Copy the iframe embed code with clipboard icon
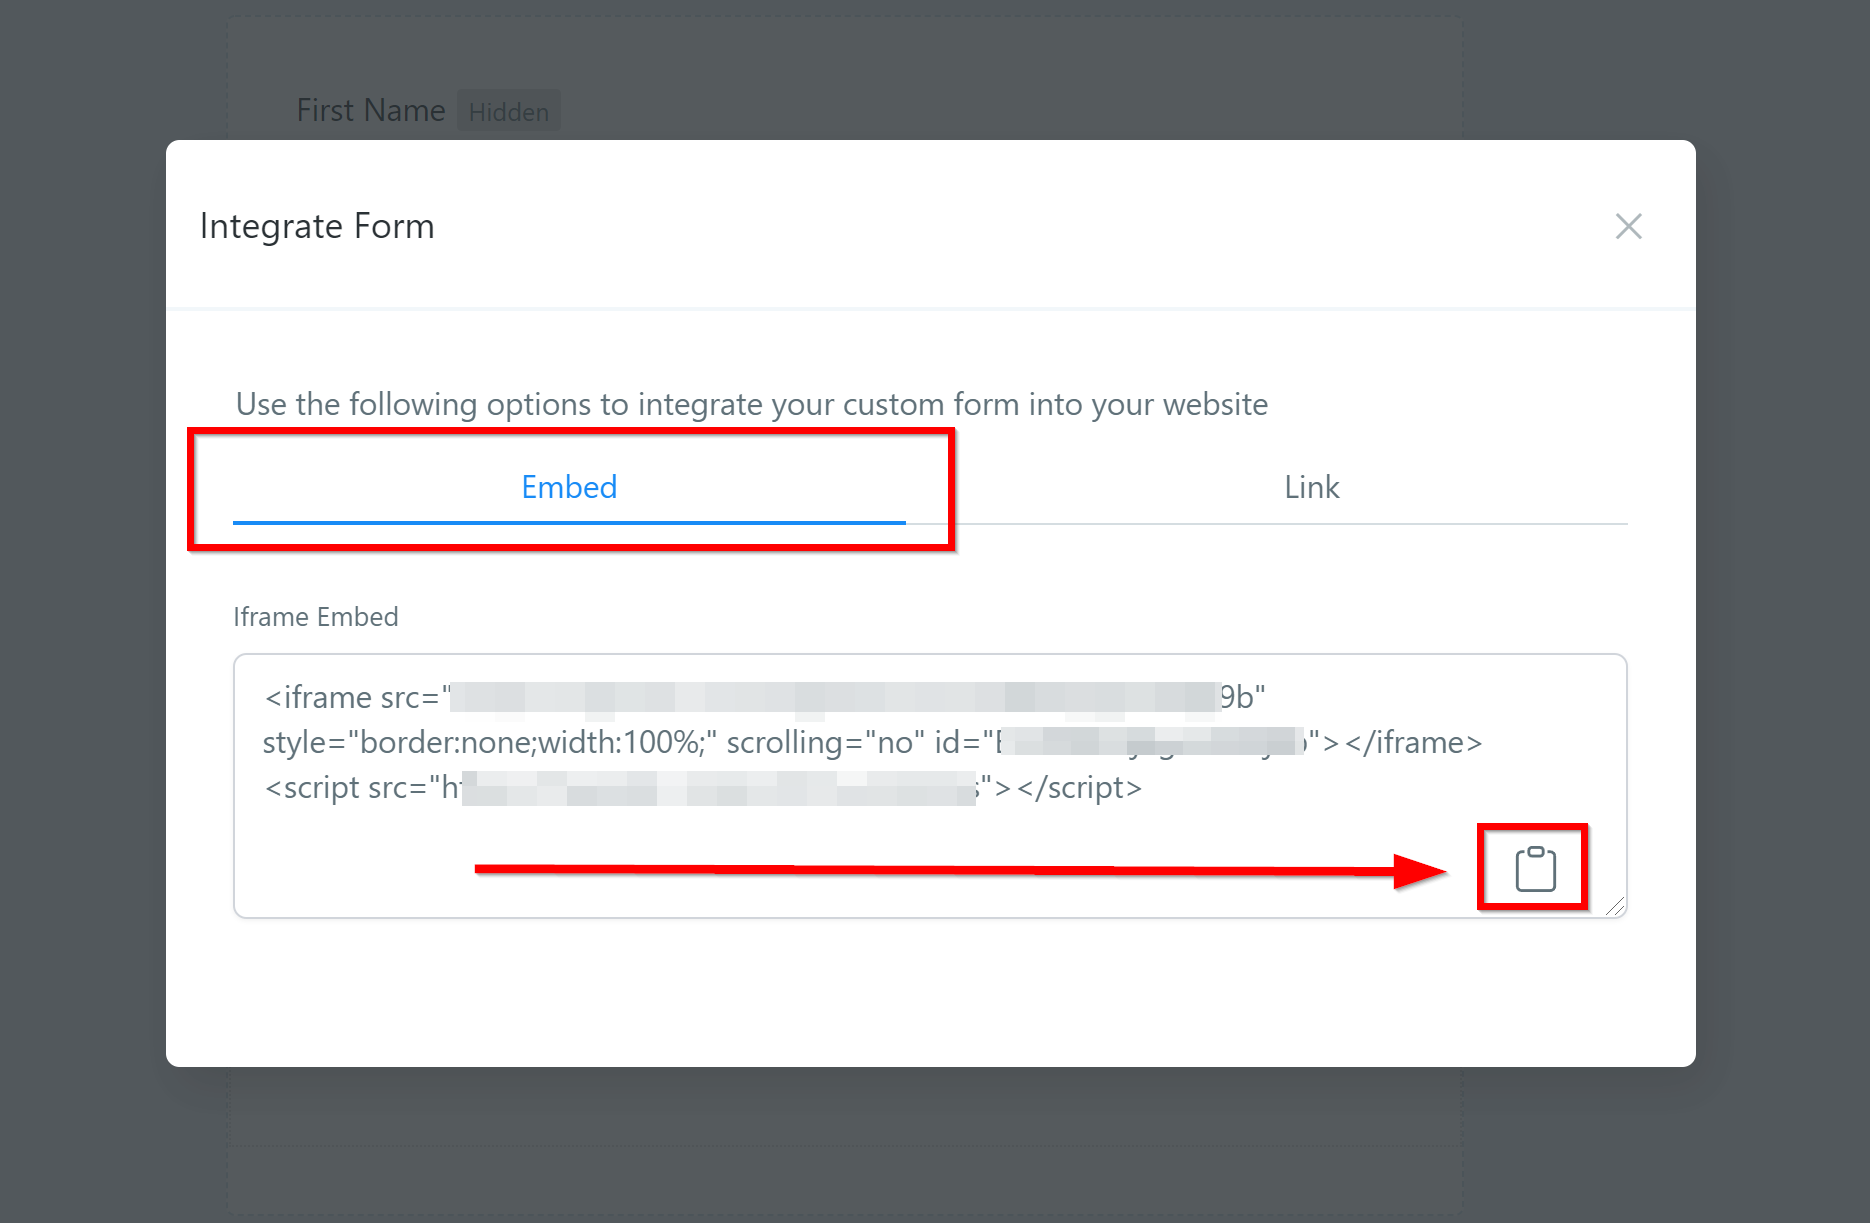The width and height of the screenshot is (1870, 1223). coord(1535,868)
